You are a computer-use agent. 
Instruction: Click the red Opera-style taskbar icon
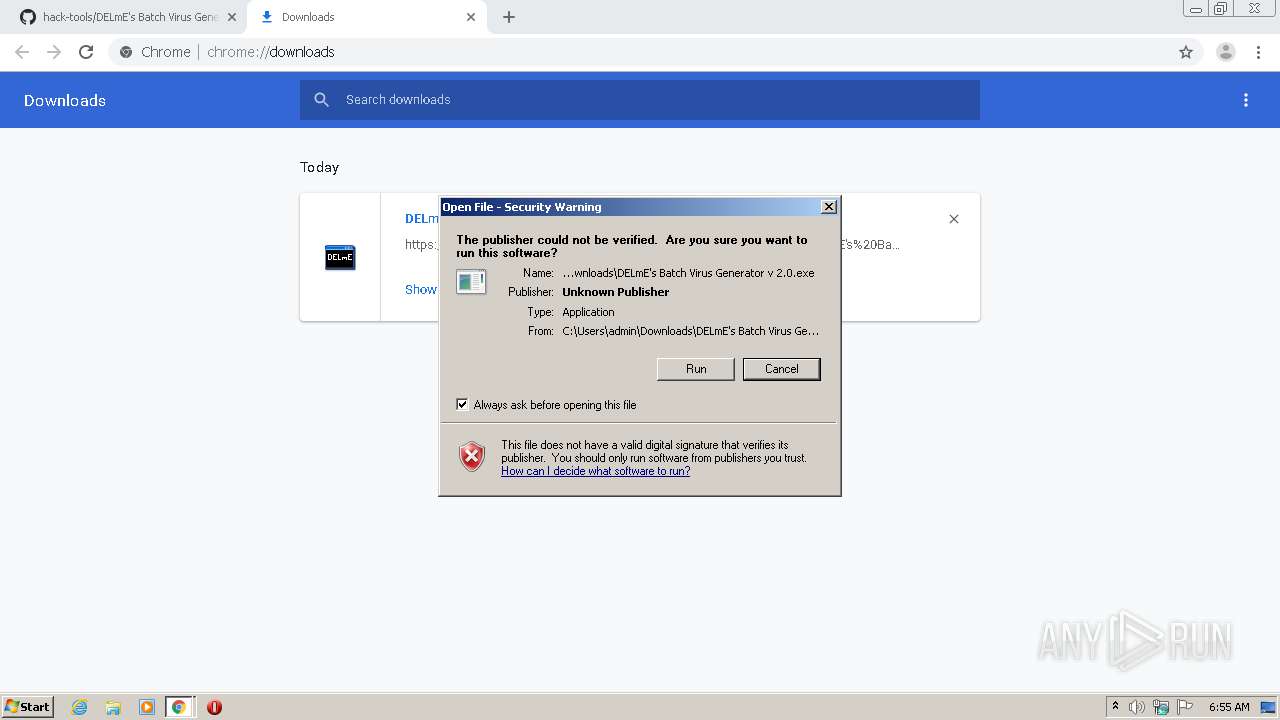click(x=214, y=707)
